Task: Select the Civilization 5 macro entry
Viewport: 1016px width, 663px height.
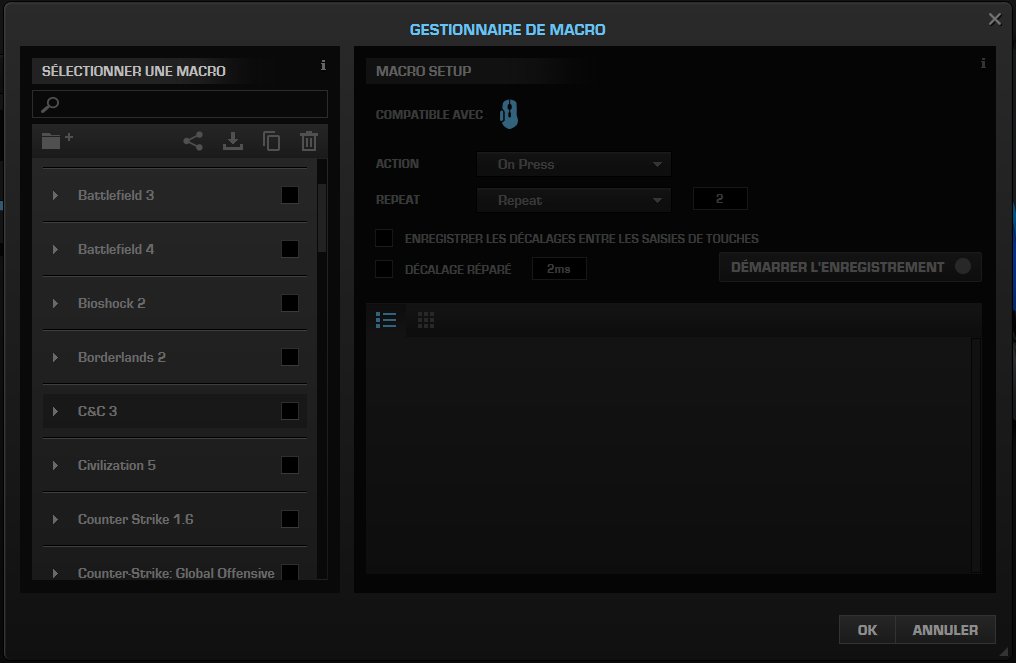Action: pyautogui.click(x=117, y=465)
